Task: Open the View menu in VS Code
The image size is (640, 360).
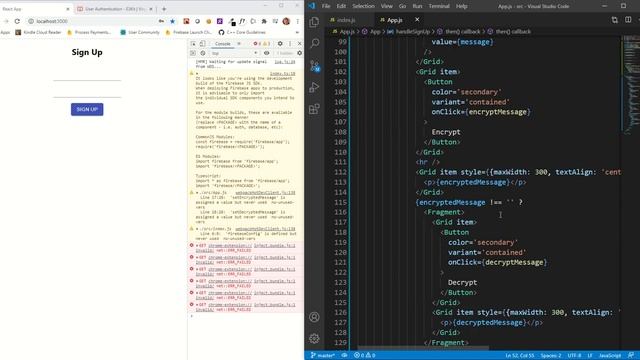Action: [x=387, y=6]
